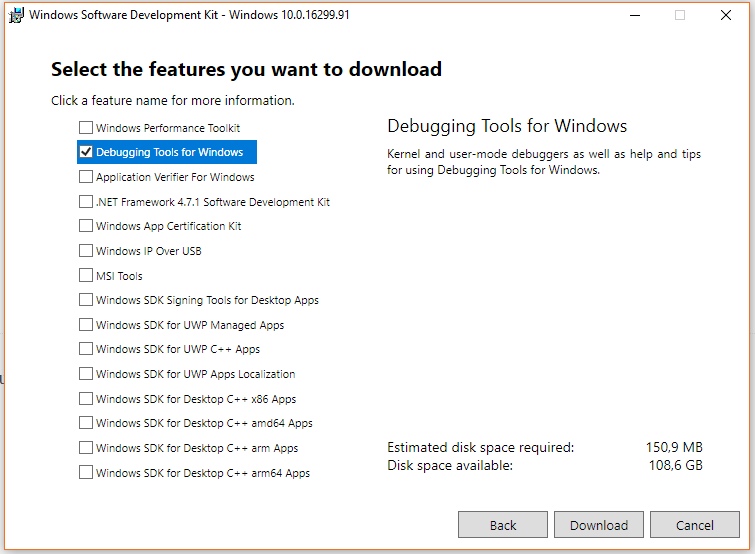Screen dimensions: 755x554
Task: Enable Windows SDK for Desktop C++ amd64 Apps checkbox
Action: click(x=86, y=423)
